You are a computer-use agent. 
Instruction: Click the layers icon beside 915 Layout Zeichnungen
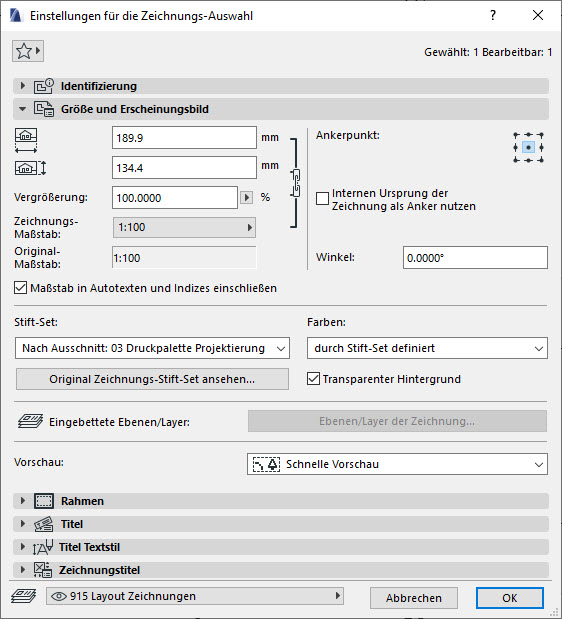[x=24, y=596]
